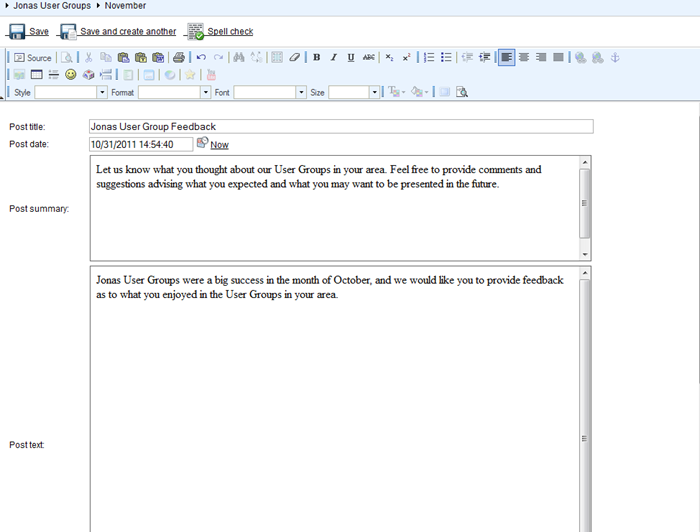Image resolution: width=700 pixels, height=532 pixels.
Task: Click the Preview page icon
Action: tap(67, 58)
